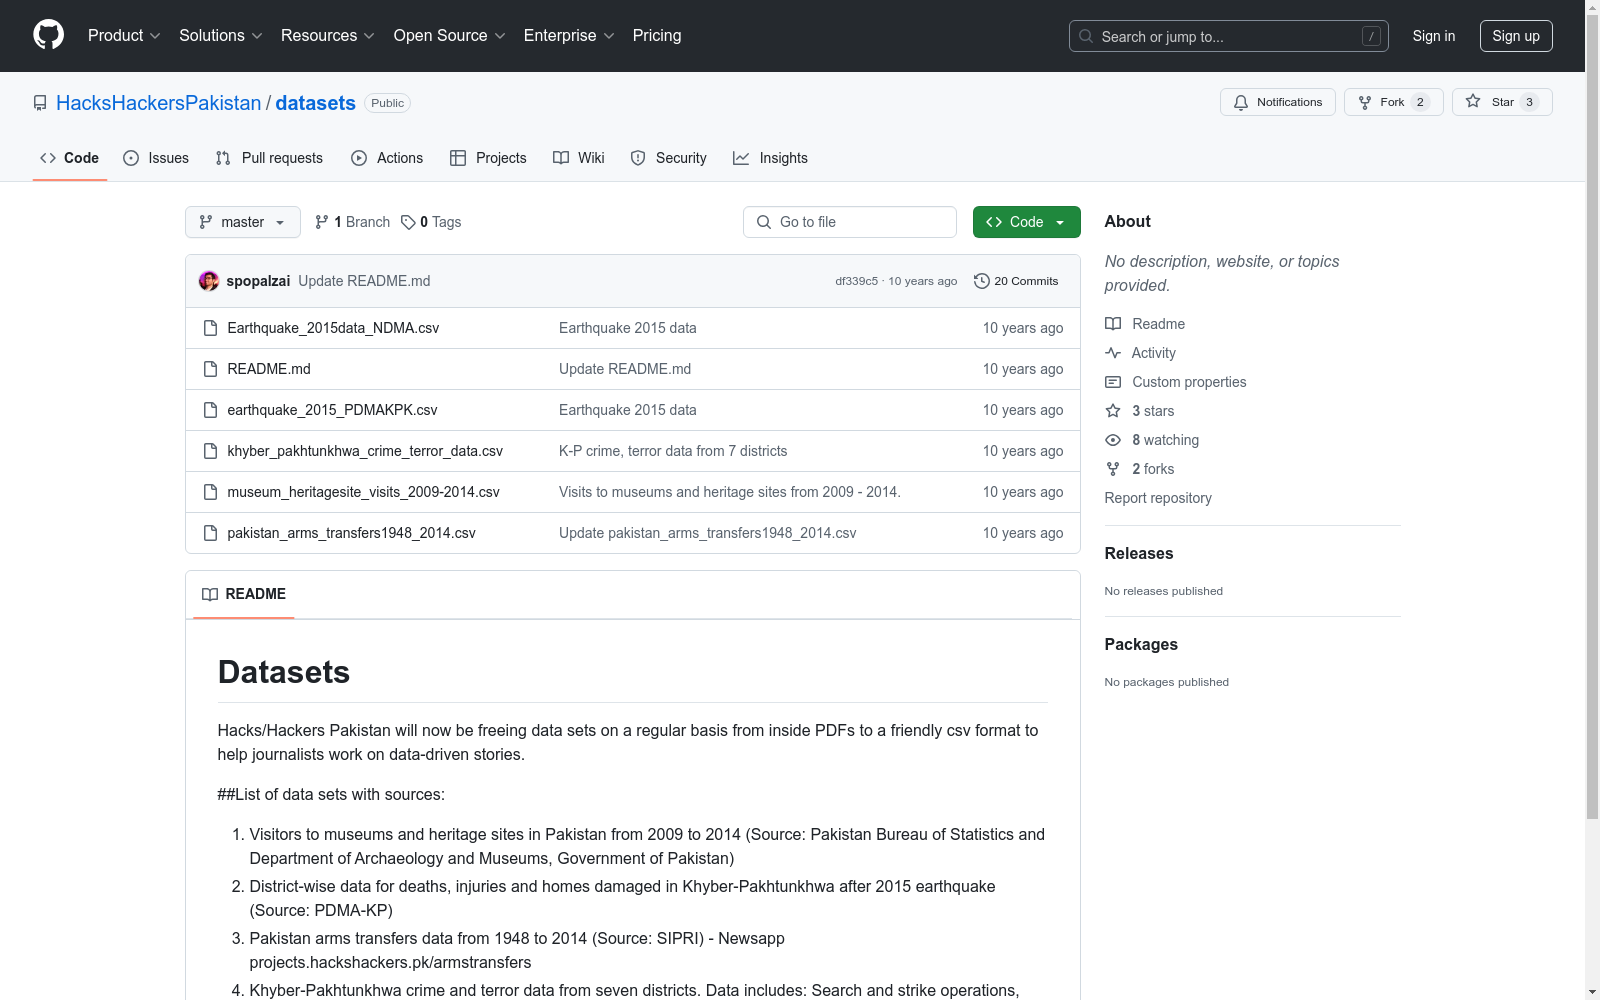This screenshot has height=1000, width=1600.
Task: Click file icon for earthquake_2015_PDMAKPK.csv
Action: coord(210,410)
